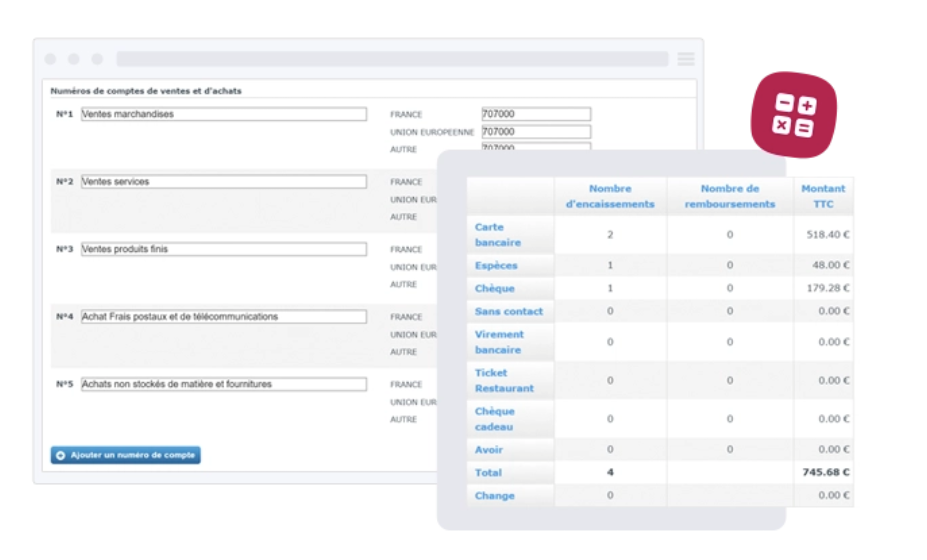Click UNION EUROPEENNE account number field

536,131
